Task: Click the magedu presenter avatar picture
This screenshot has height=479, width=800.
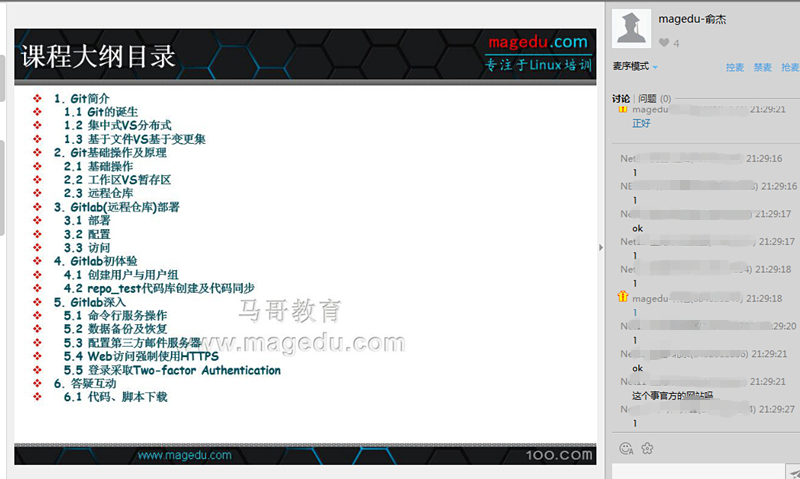Action: pyautogui.click(x=630, y=28)
